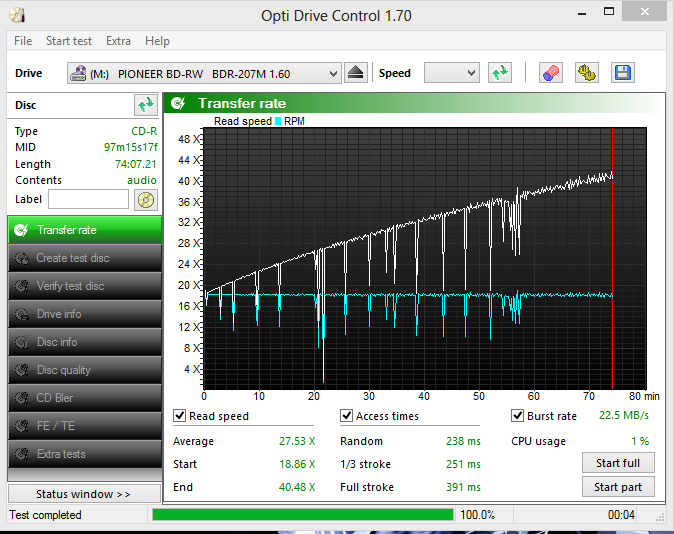Viewport: 674px width, 534px height.
Task: Open the Help menu
Action: tap(157, 41)
